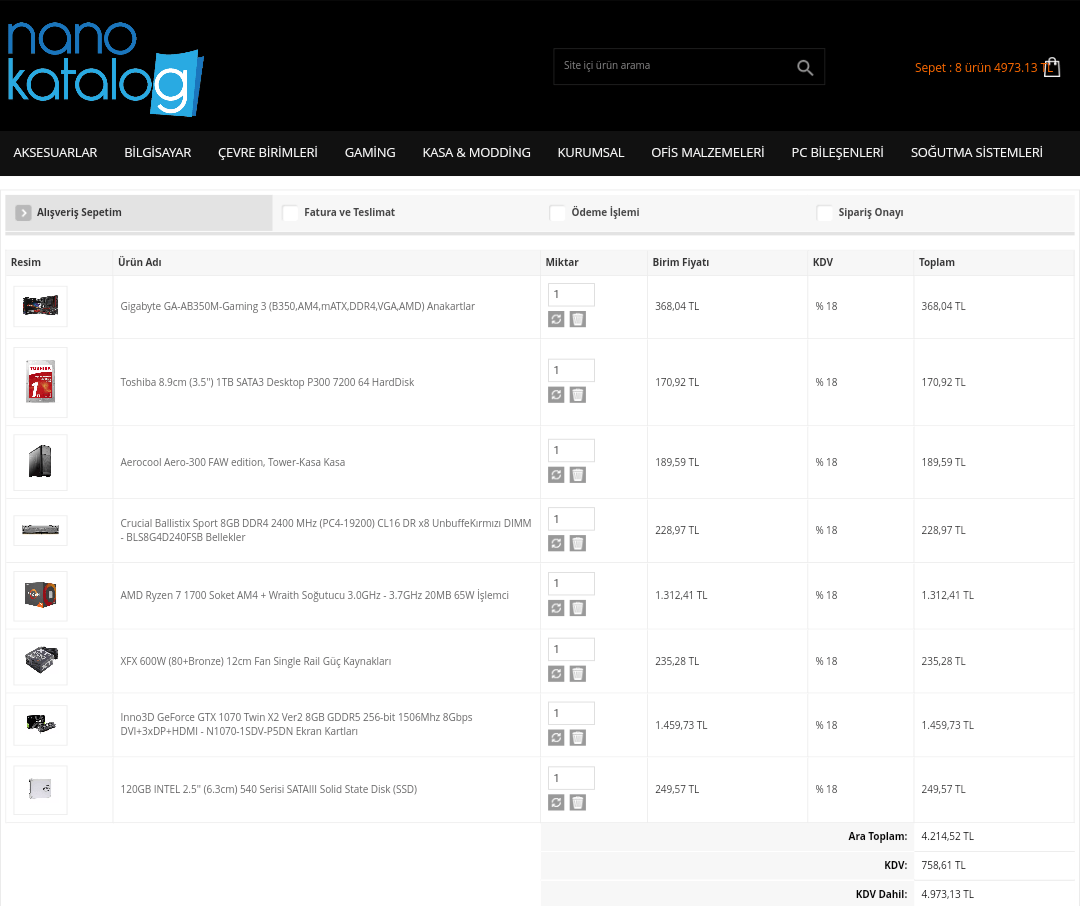This screenshot has height=906, width=1080.
Task: Open OFİS MALZEMELERİ category
Action: click(707, 153)
